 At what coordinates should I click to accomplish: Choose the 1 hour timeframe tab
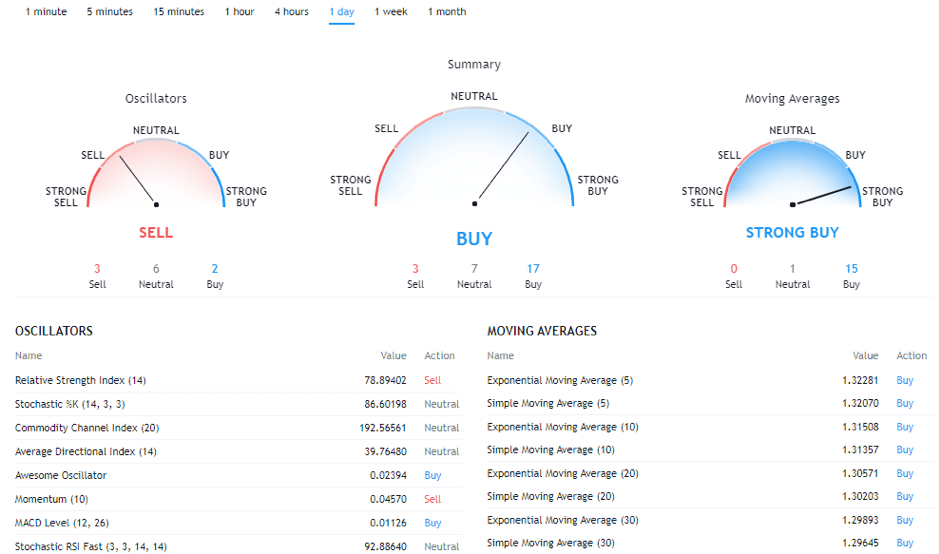[x=239, y=12]
